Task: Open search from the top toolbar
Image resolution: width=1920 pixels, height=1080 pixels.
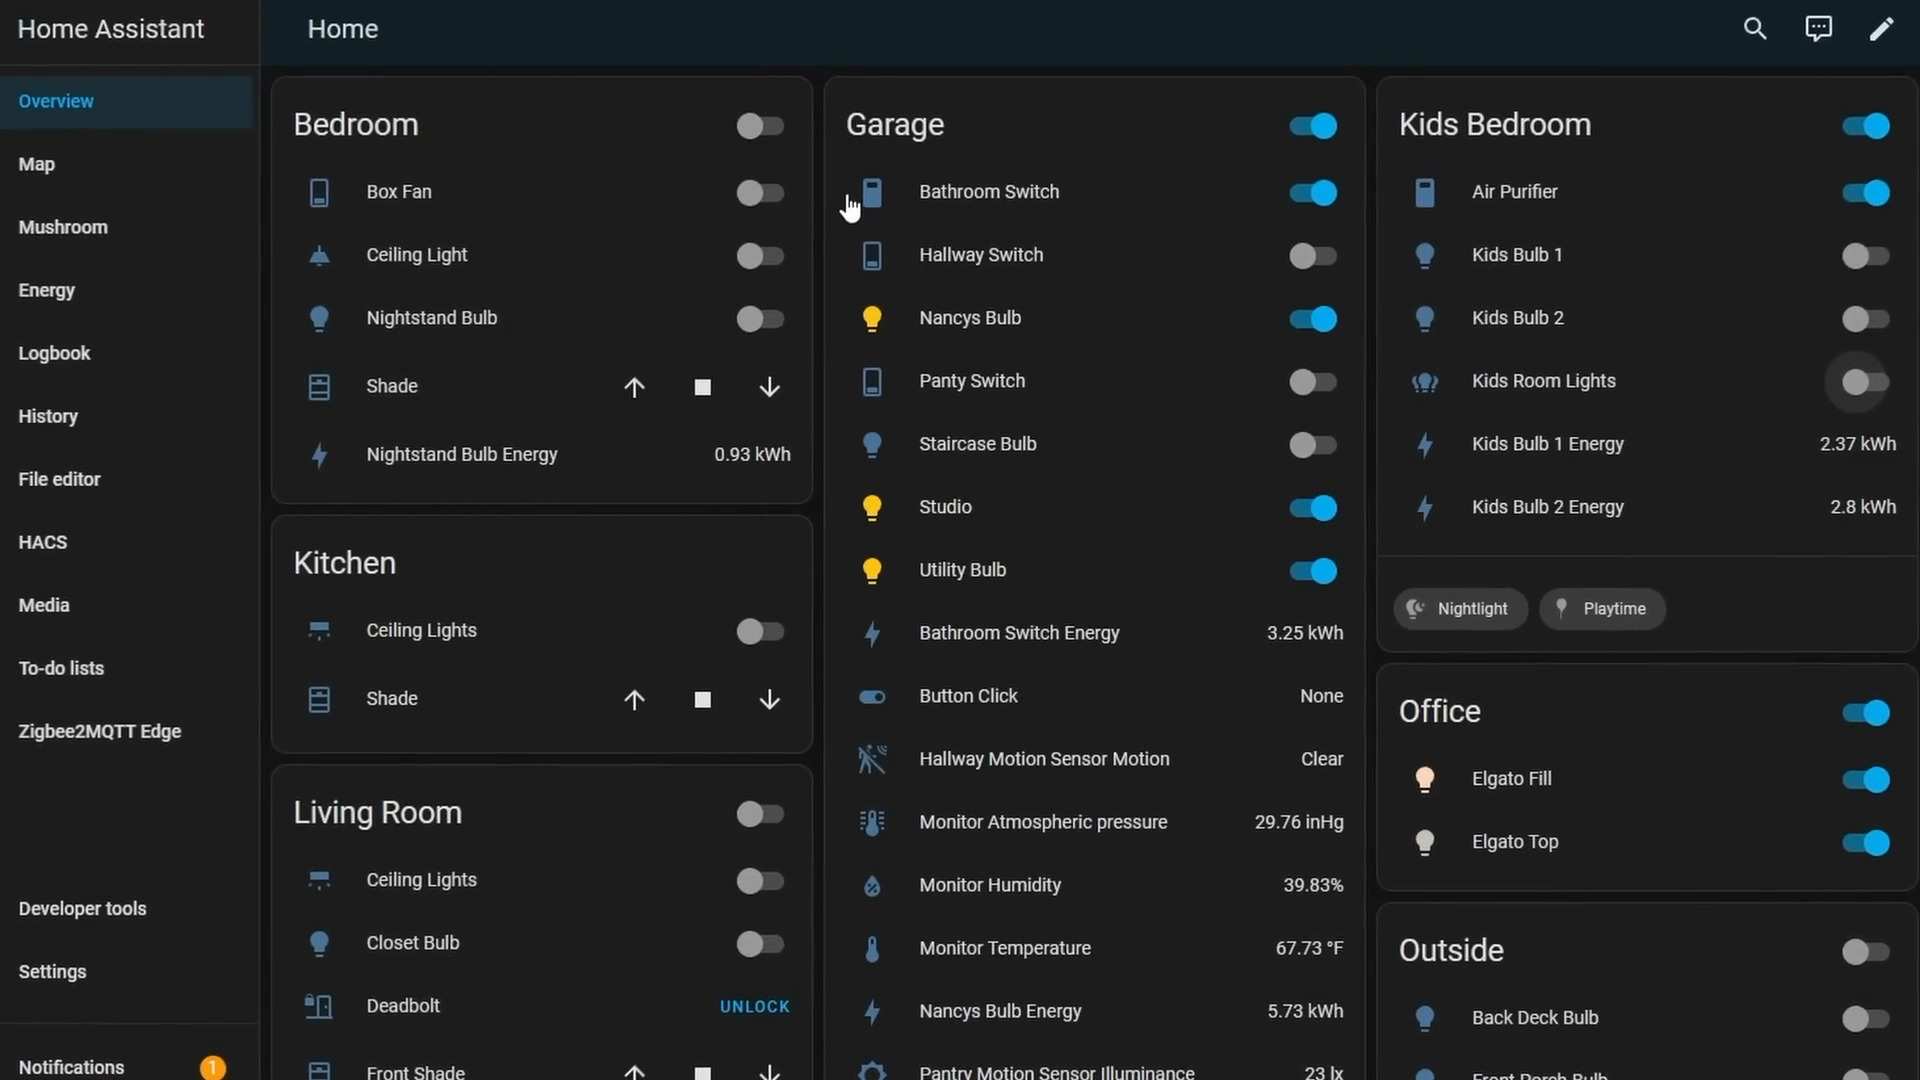Action: (1755, 28)
